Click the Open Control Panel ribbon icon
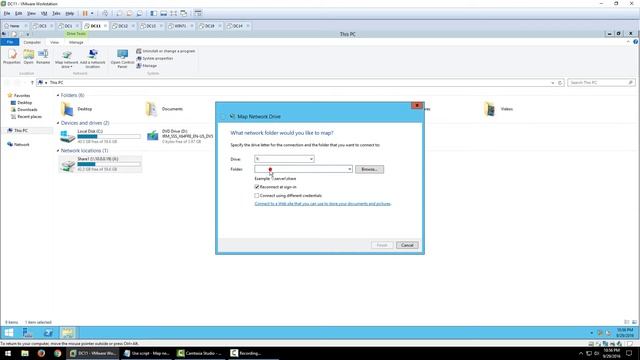 [x=122, y=54]
